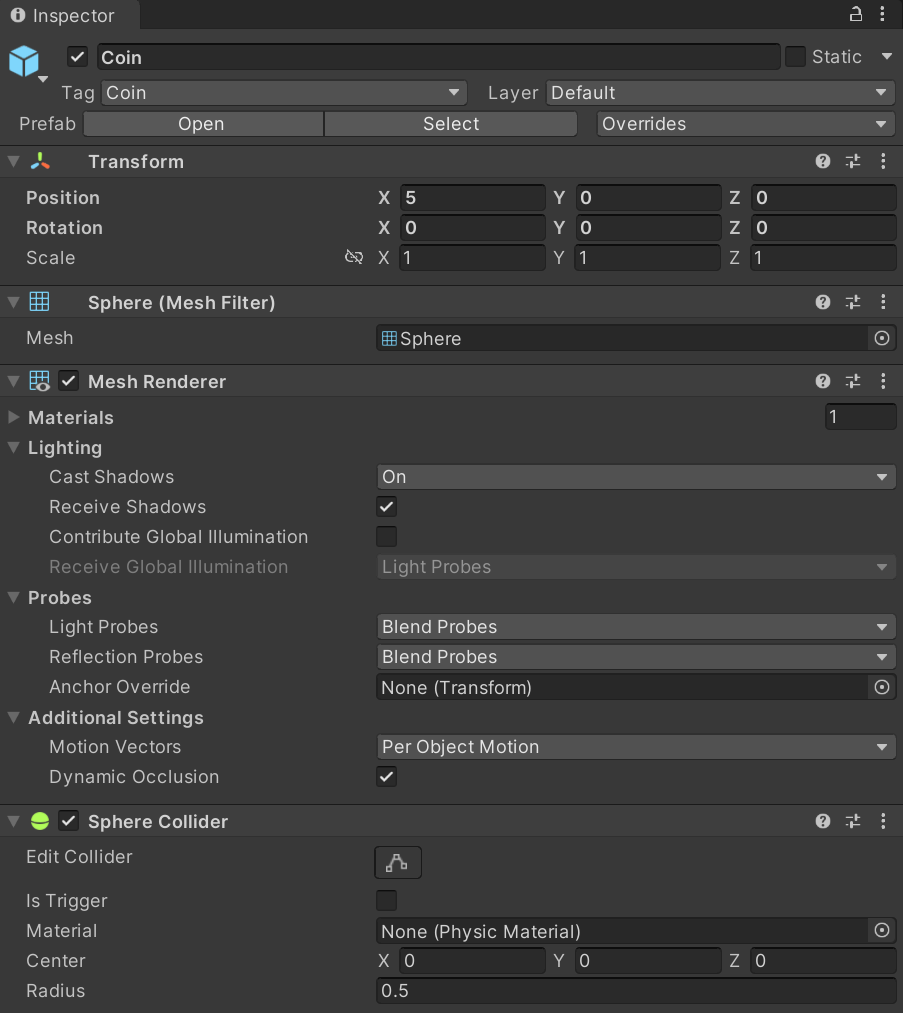The image size is (903, 1013).
Task: Open the Mesh object picker for Sphere
Action: [881, 338]
